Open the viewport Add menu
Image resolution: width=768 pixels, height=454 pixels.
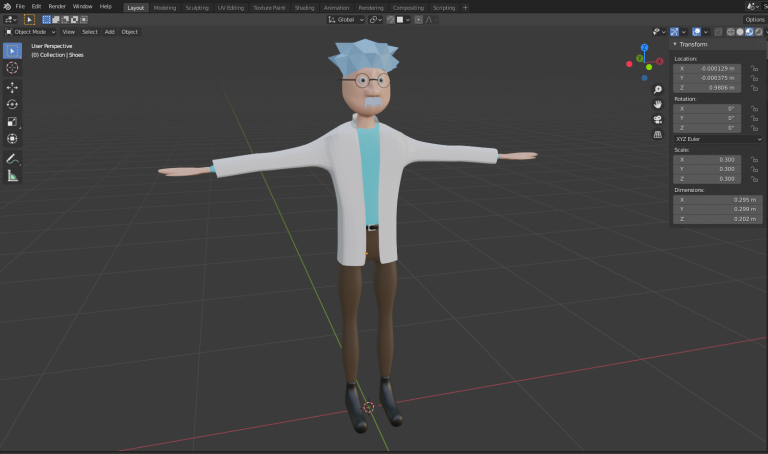(x=110, y=32)
